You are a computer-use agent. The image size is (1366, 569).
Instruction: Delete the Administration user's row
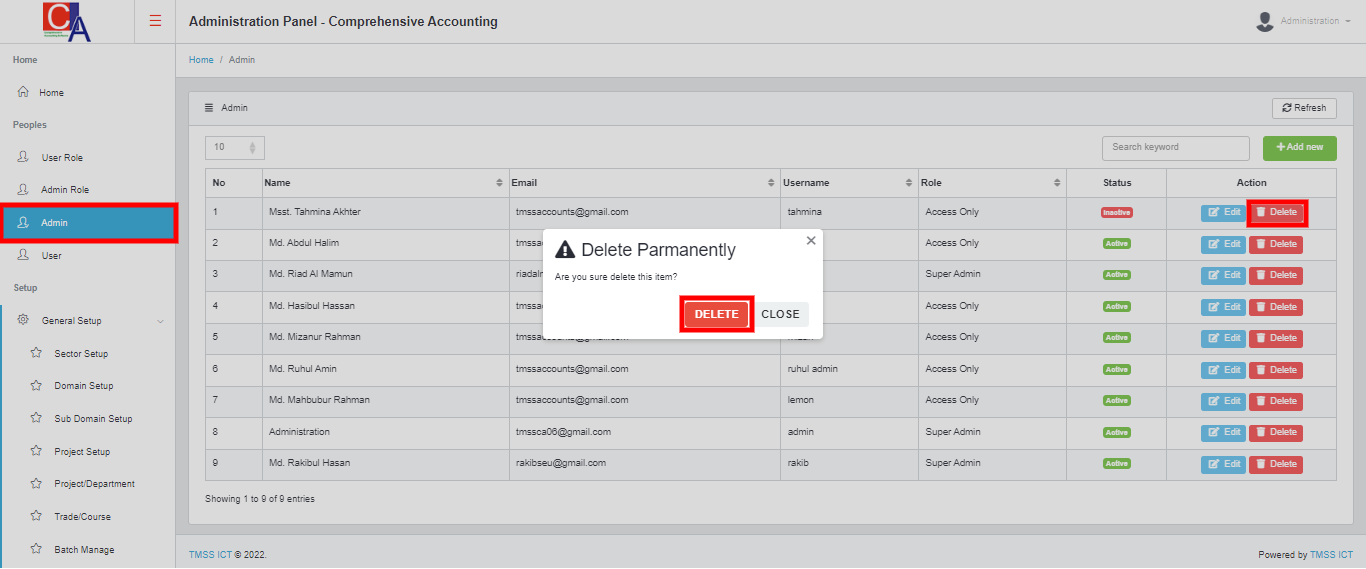1276,432
